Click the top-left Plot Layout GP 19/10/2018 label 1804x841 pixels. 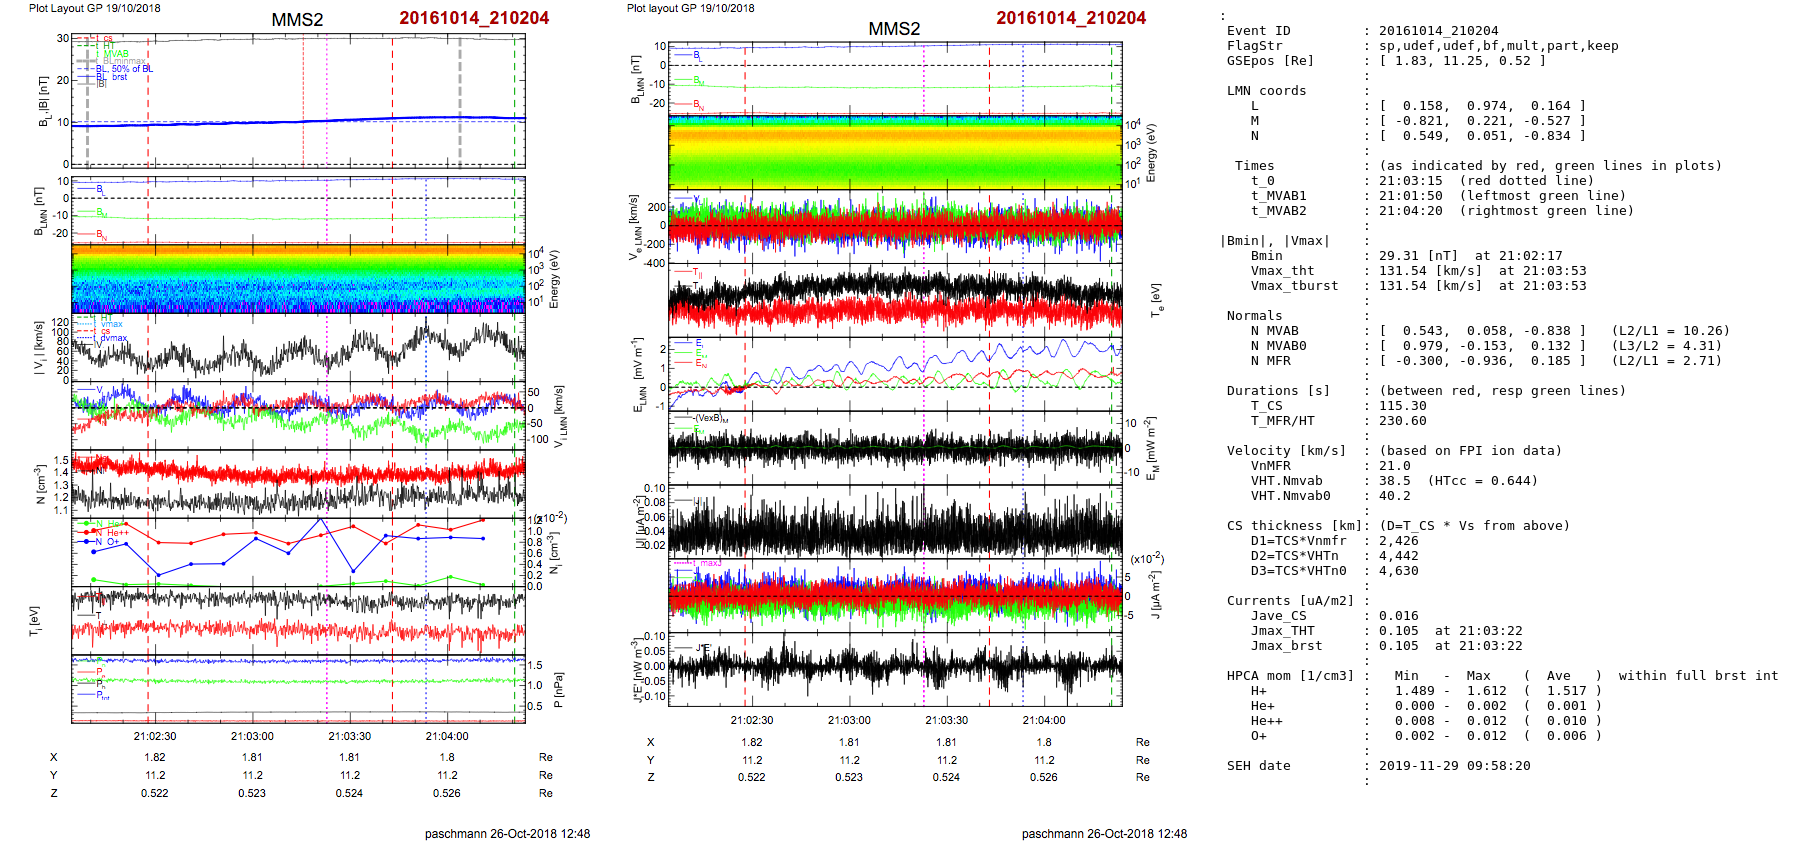[94, 8]
